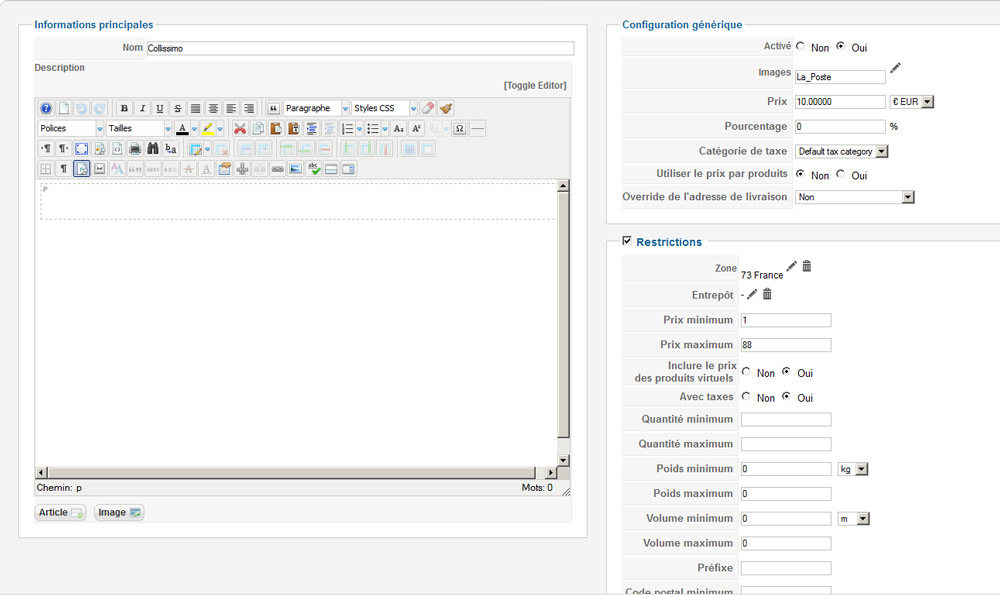This screenshot has width=1000, height=595.
Task: Set Avec taxes to Oui
Action: tap(786, 397)
